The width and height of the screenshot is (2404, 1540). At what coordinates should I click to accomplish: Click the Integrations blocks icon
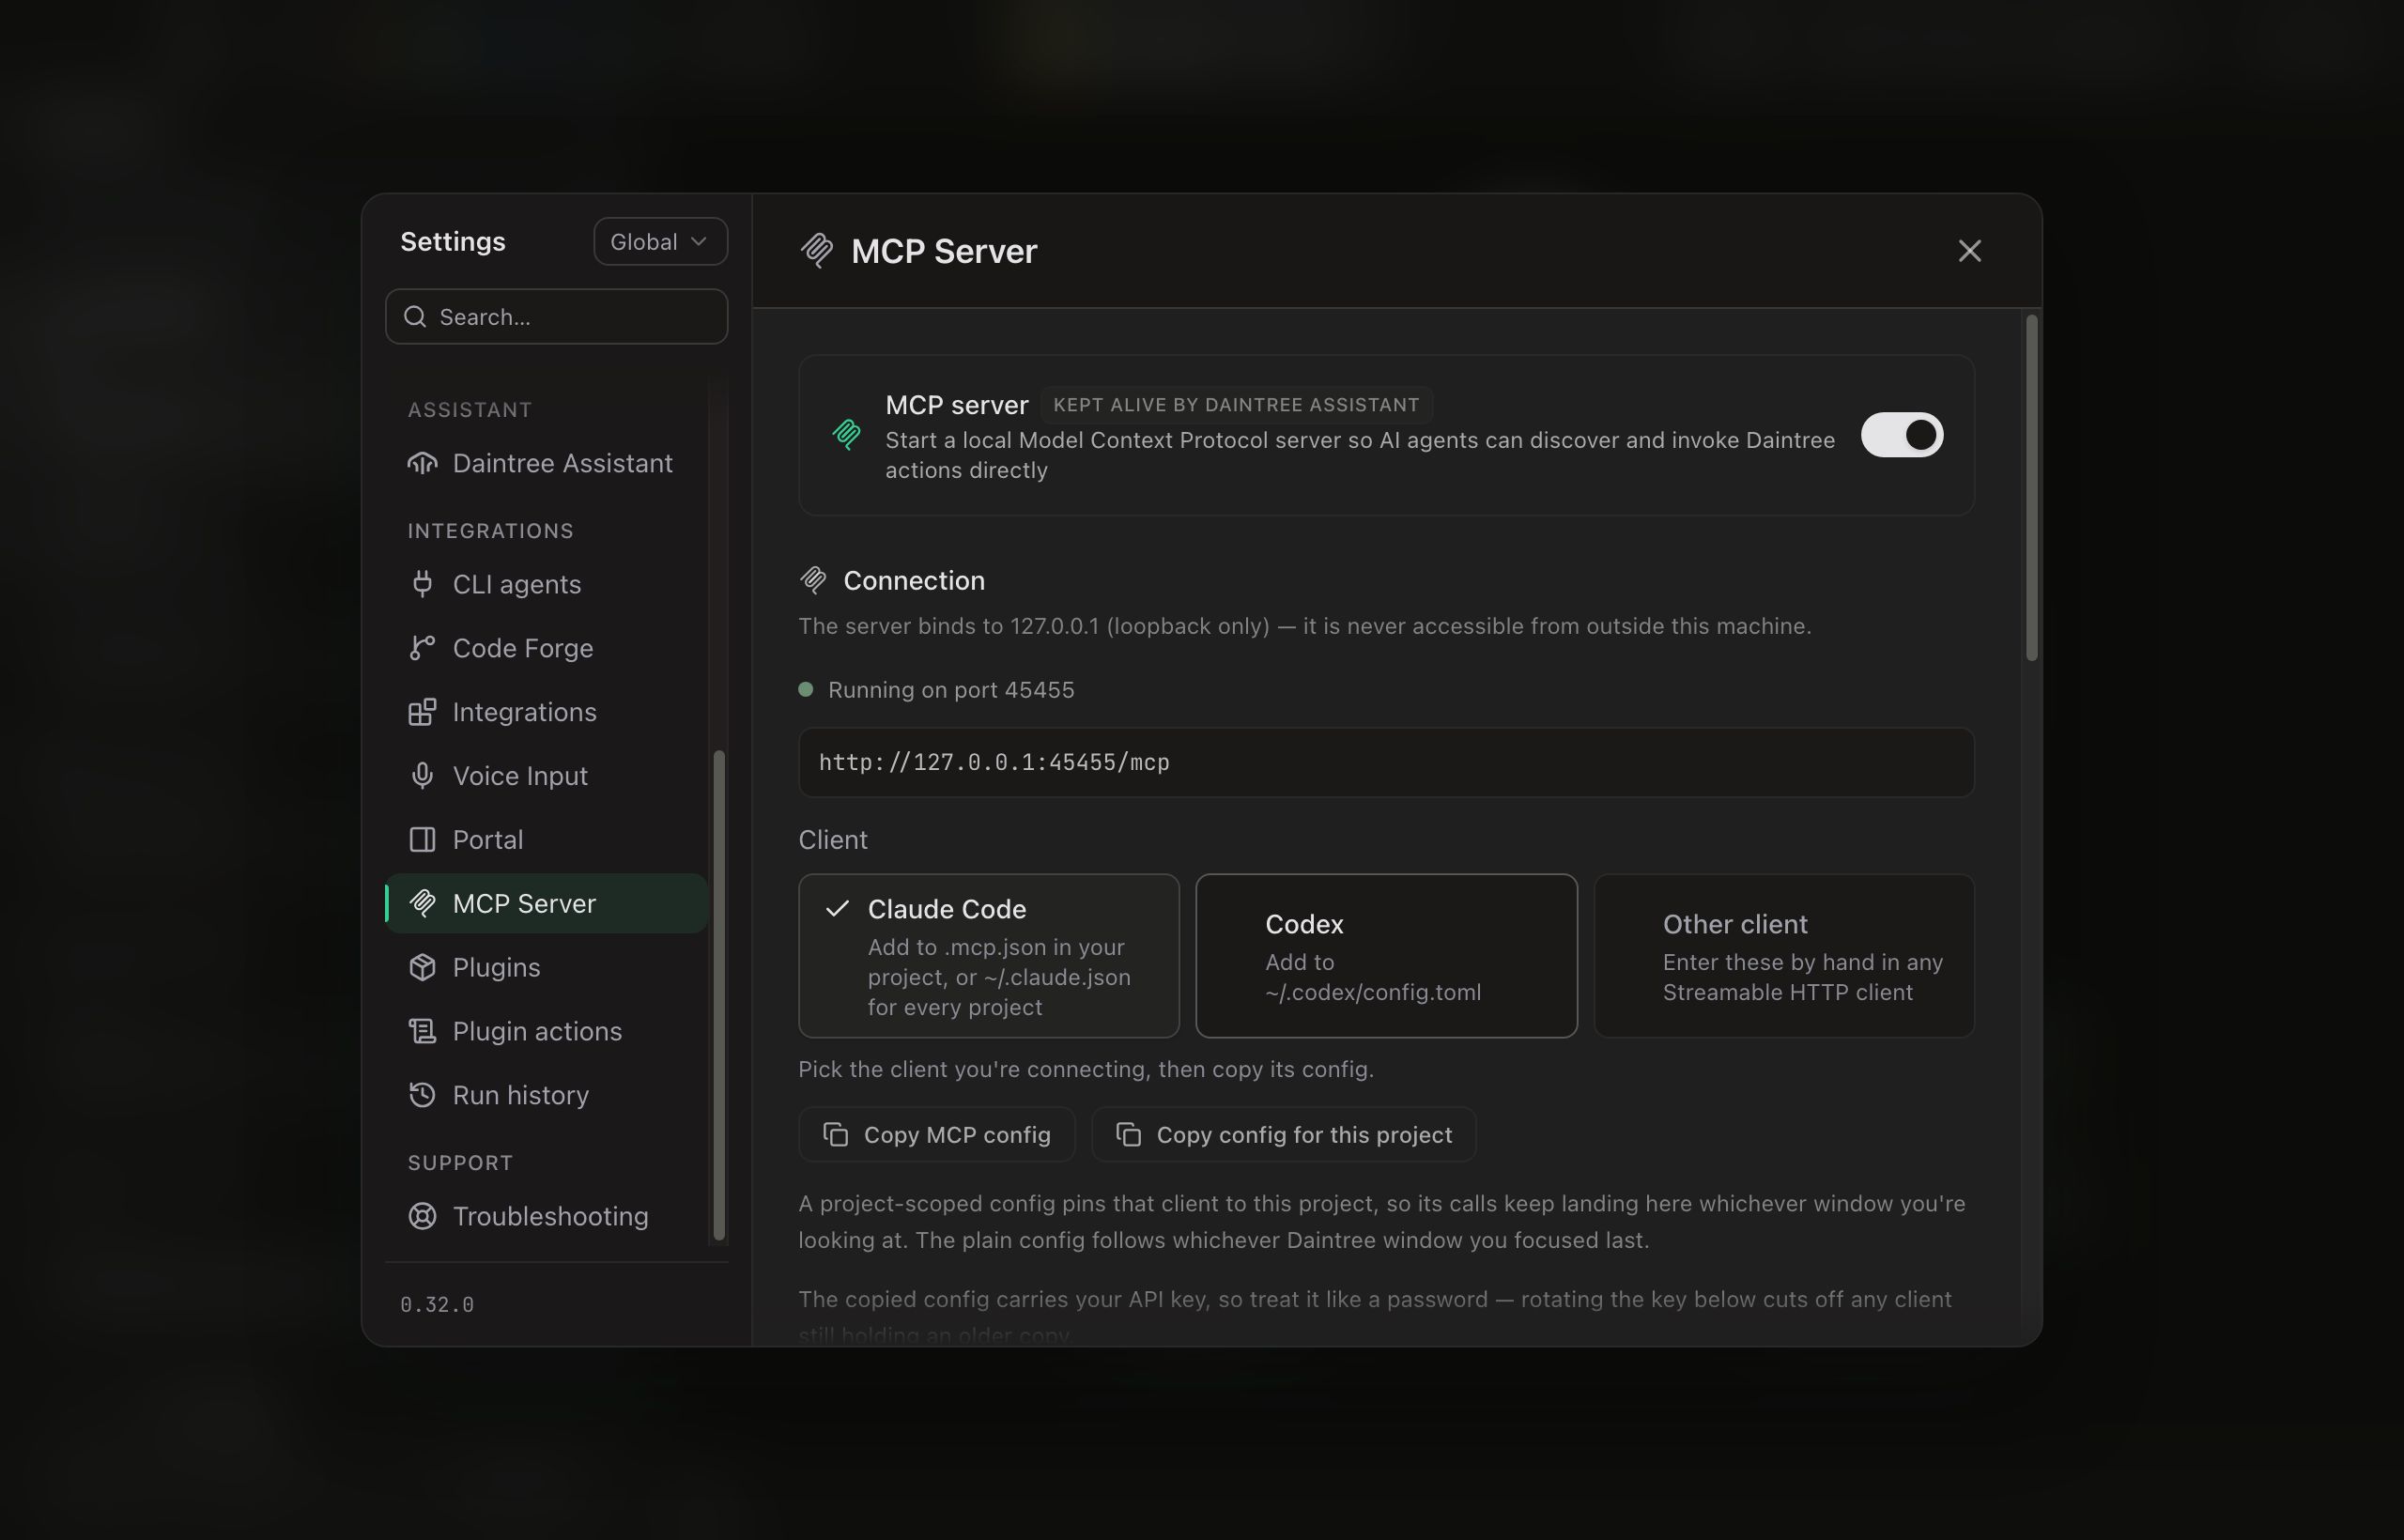coord(422,712)
